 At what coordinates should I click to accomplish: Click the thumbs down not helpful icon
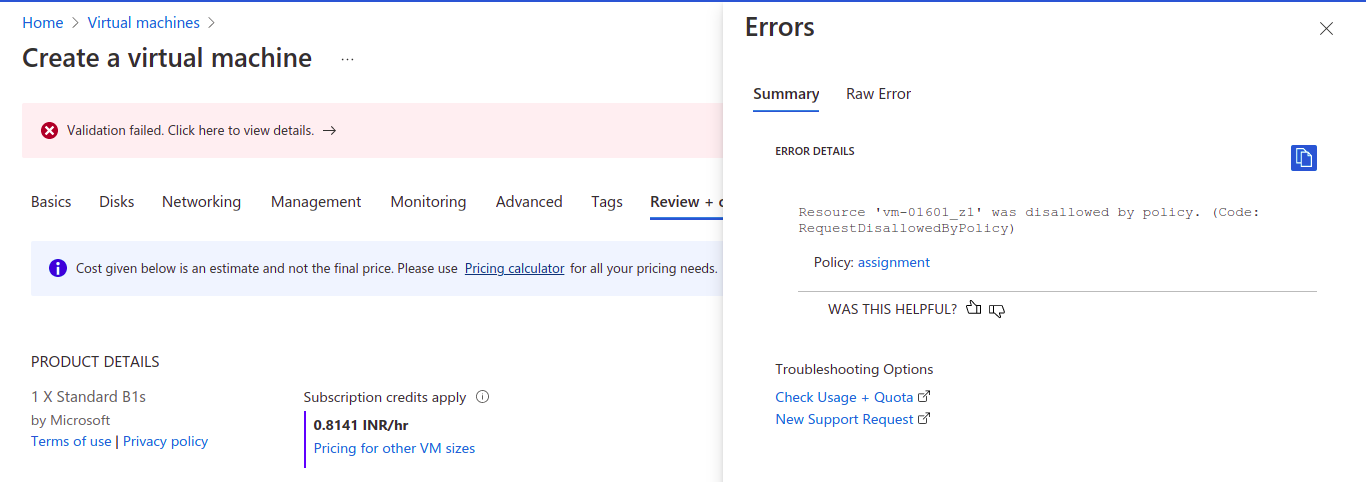(x=997, y=310)
